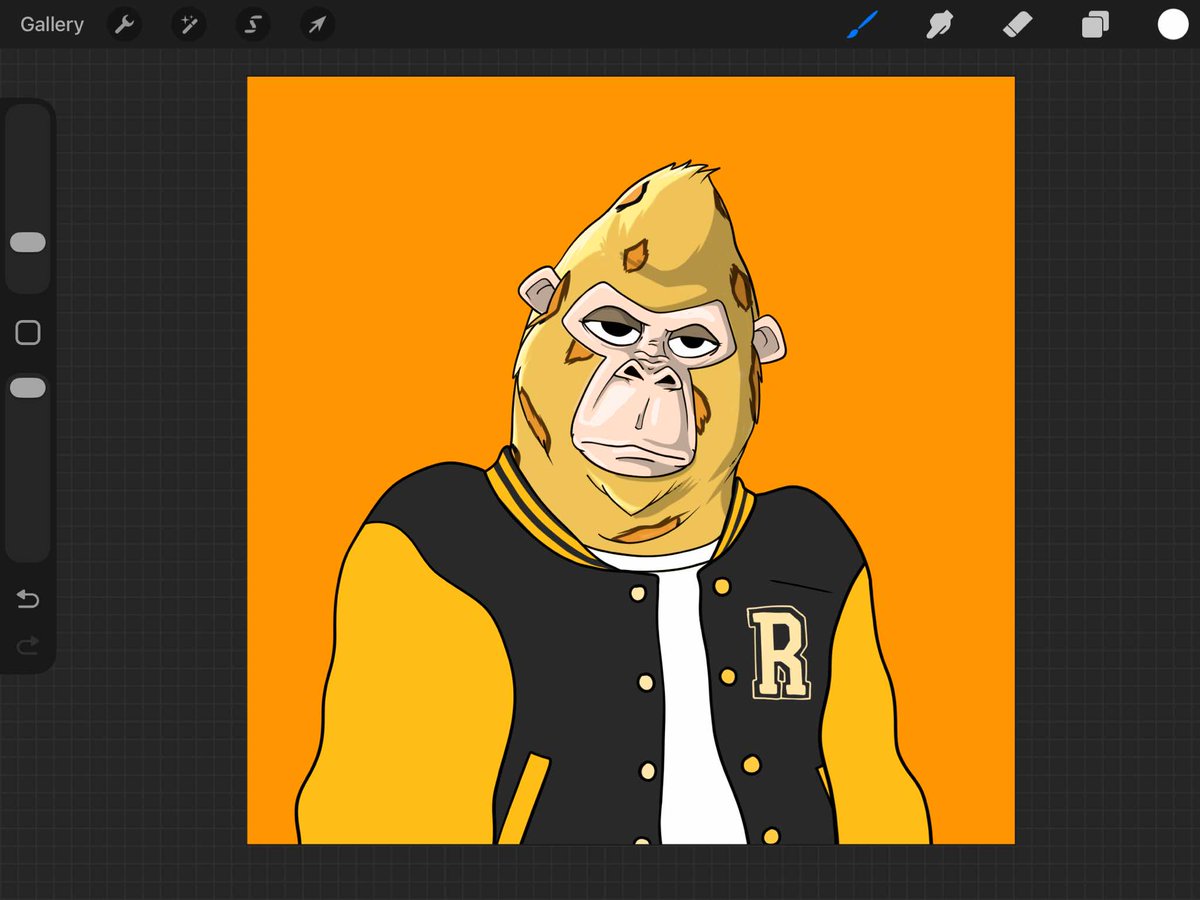Activate the Selection tool

(x=253, y=25)
